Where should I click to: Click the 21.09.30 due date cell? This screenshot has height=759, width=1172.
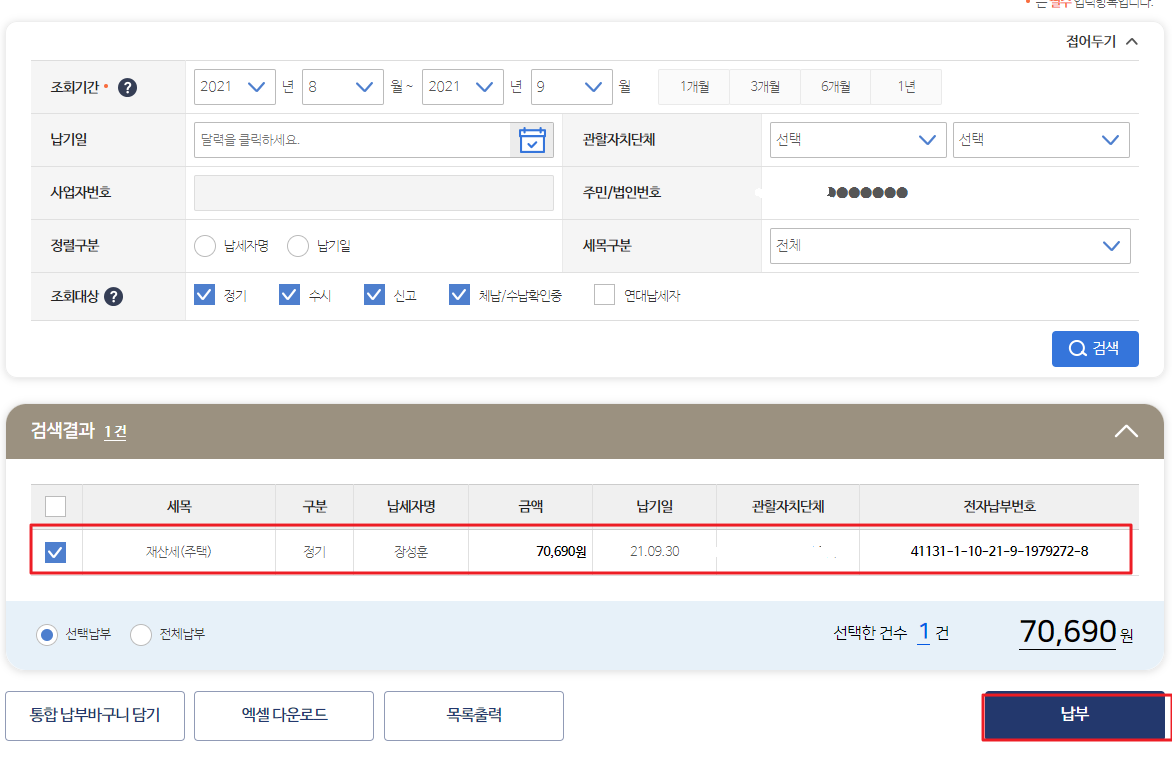point(655,551)
